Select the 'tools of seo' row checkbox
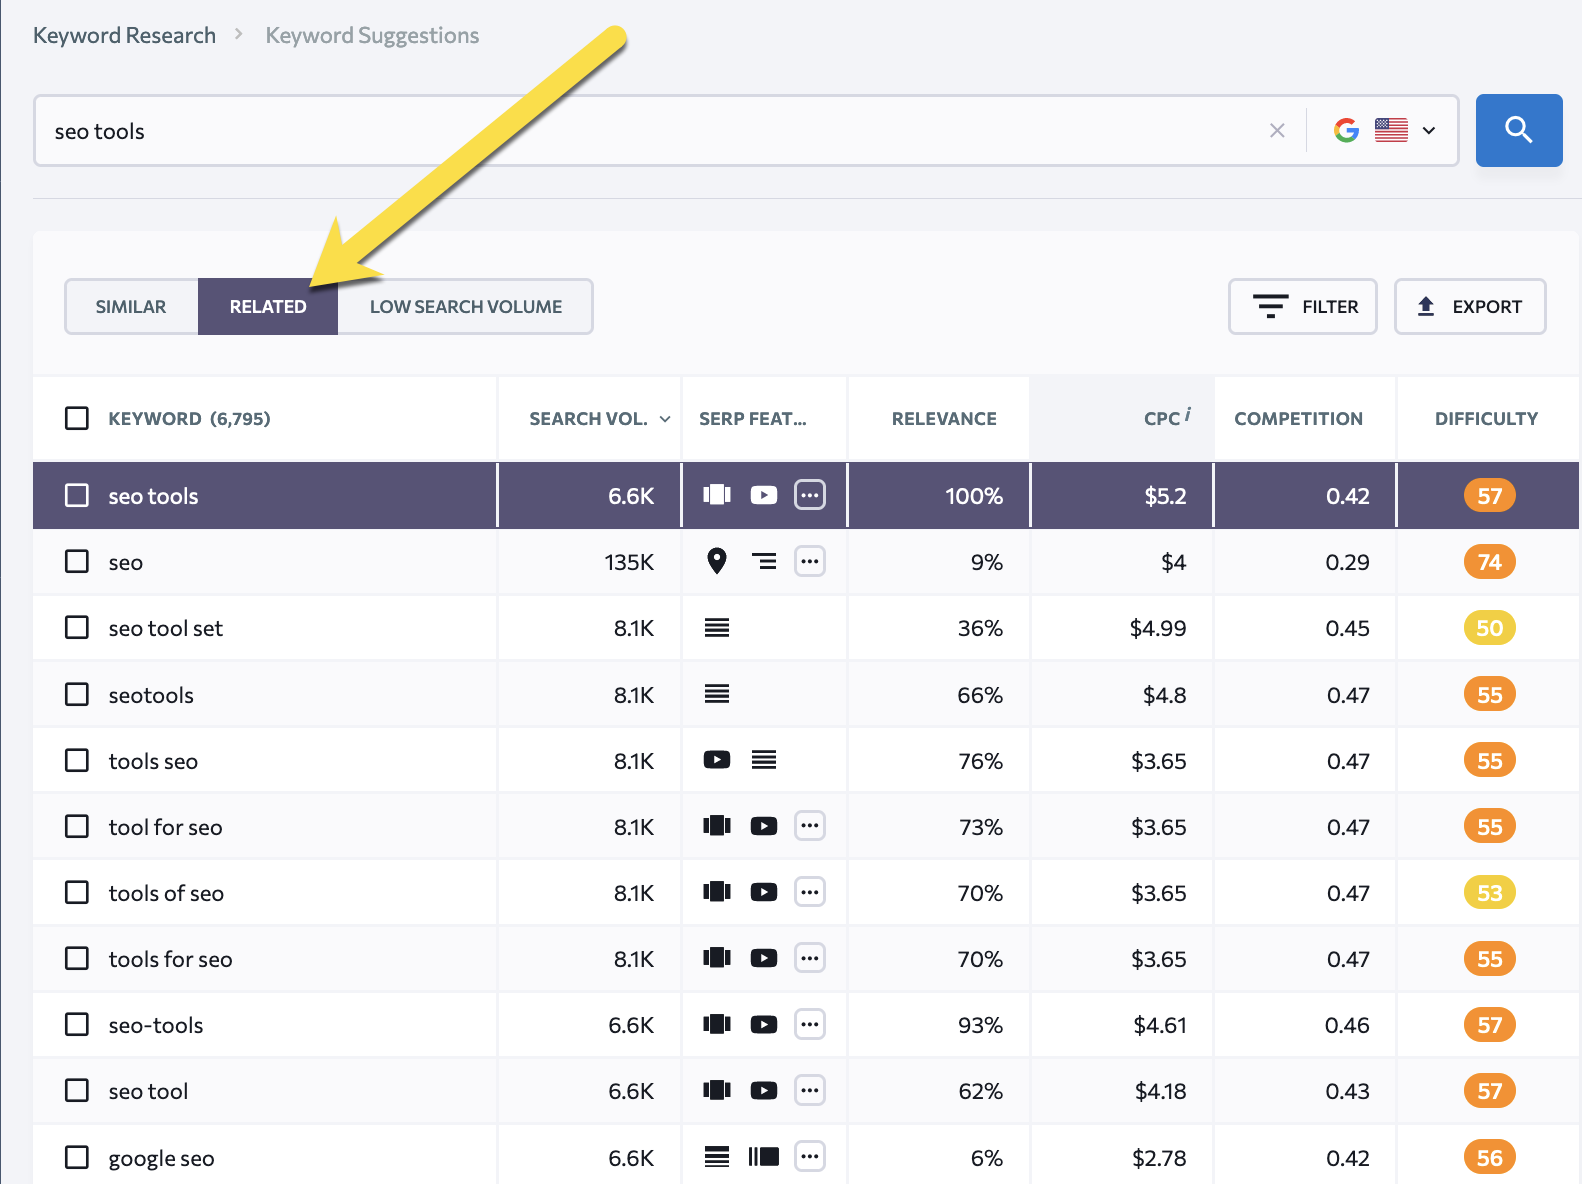 click(x=77, y=892)
